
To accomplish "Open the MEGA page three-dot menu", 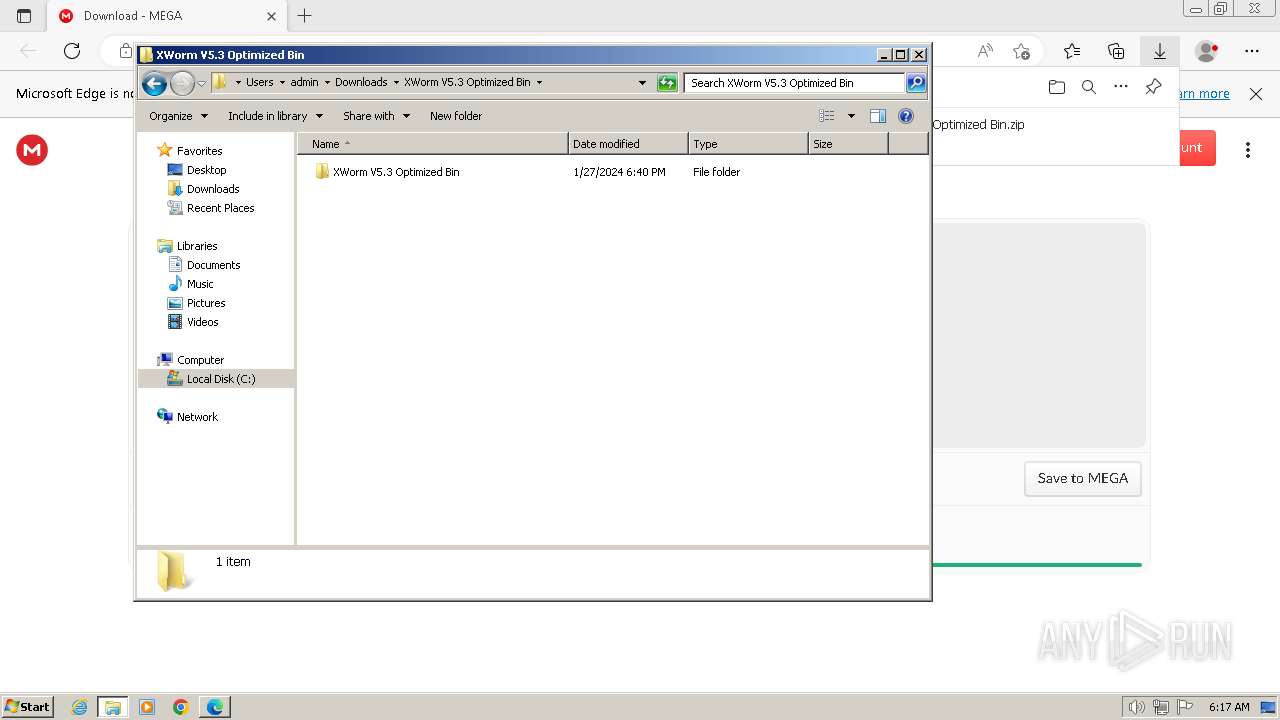I will pos(1248,150).
